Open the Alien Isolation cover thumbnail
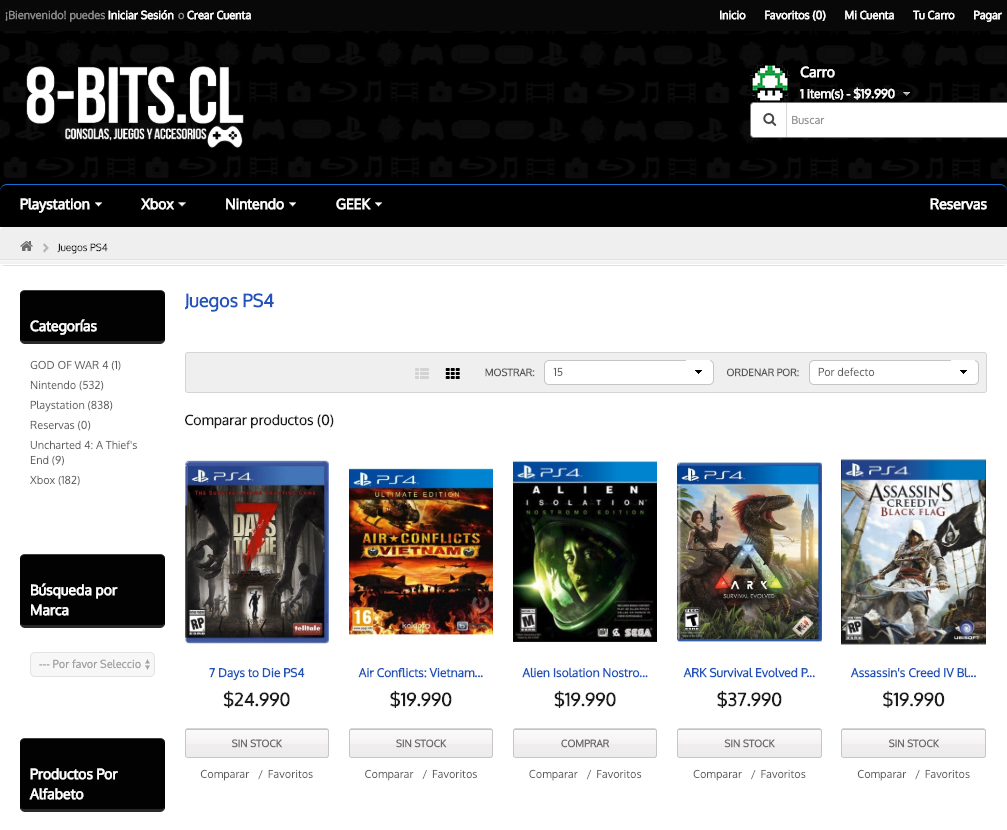This screenshot has height=830, width=1007. click(585, 552)
